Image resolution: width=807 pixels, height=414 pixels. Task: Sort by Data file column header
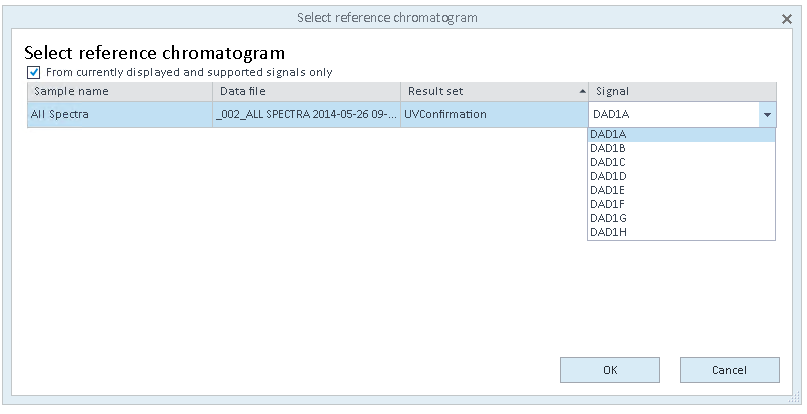pos(307,91)
